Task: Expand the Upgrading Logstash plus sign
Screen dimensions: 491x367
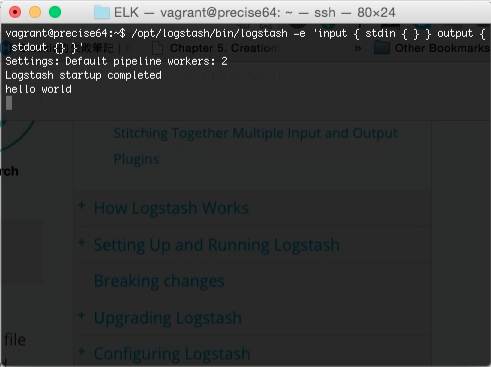Action: click(81, 315)
